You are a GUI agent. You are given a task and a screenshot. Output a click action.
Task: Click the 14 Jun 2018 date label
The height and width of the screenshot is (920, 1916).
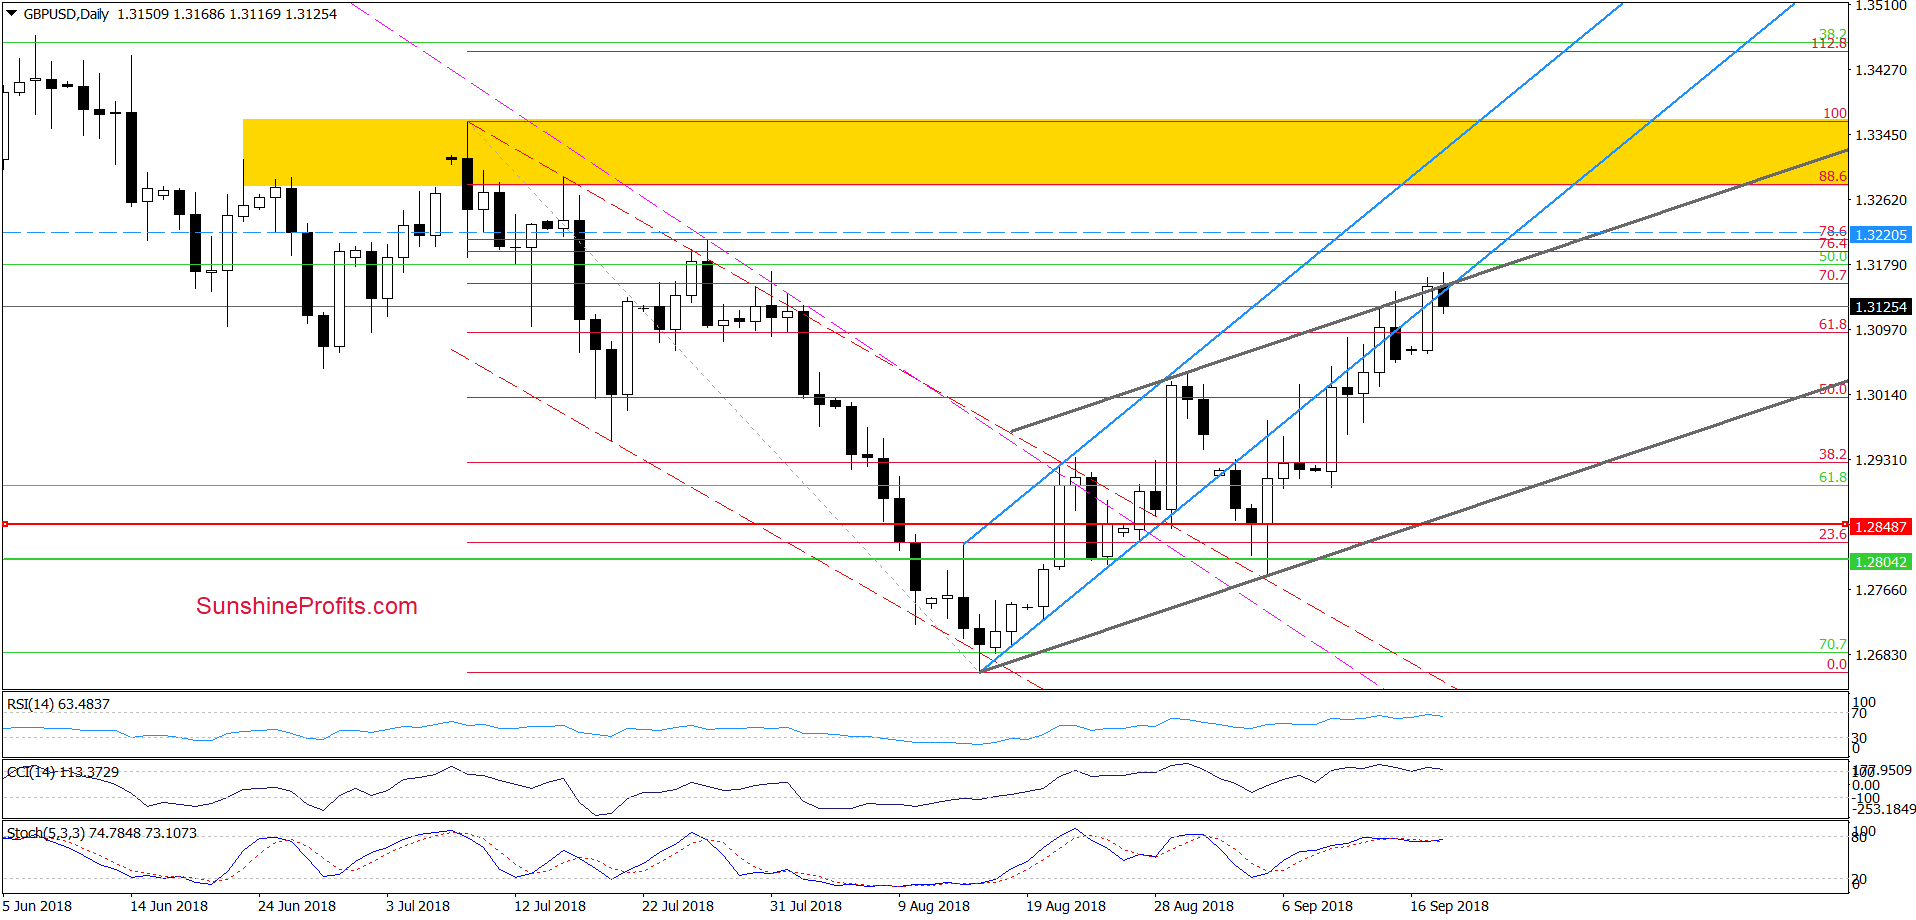coord(169,906)
